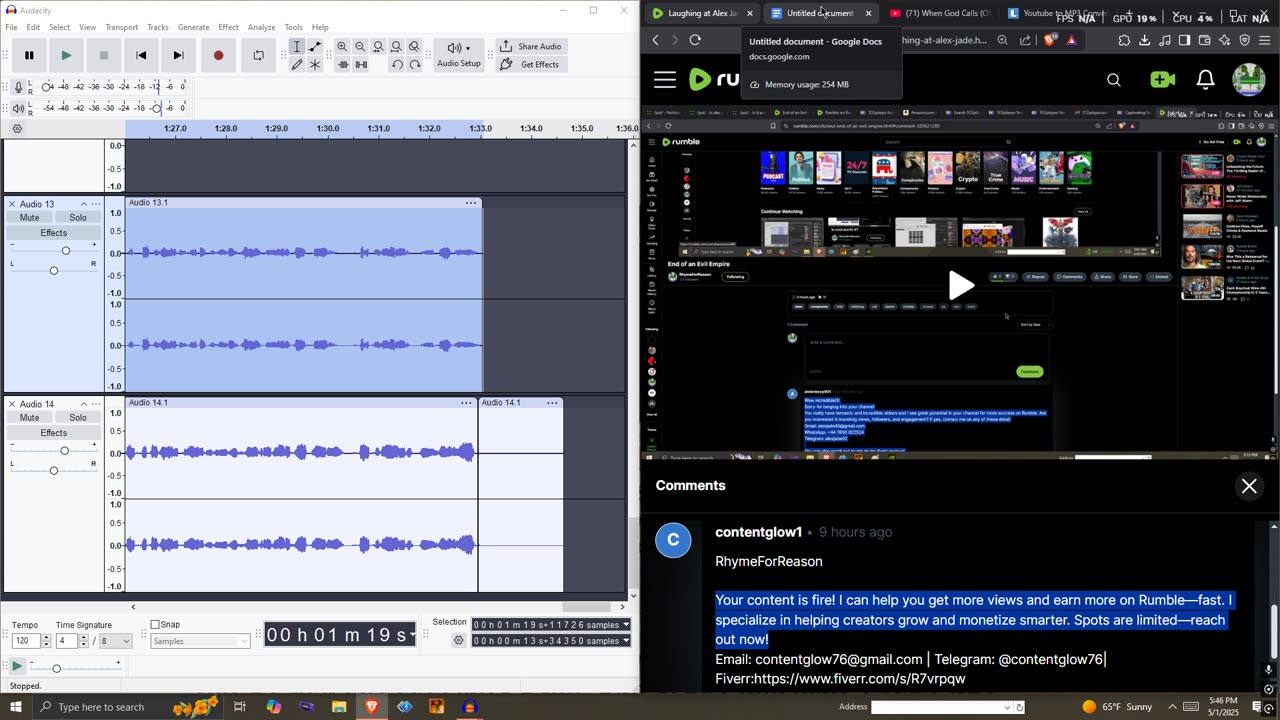Open the File menu
Viewport: 1280px width, 720px height.
pyautogui.click(x=11, y=27)
